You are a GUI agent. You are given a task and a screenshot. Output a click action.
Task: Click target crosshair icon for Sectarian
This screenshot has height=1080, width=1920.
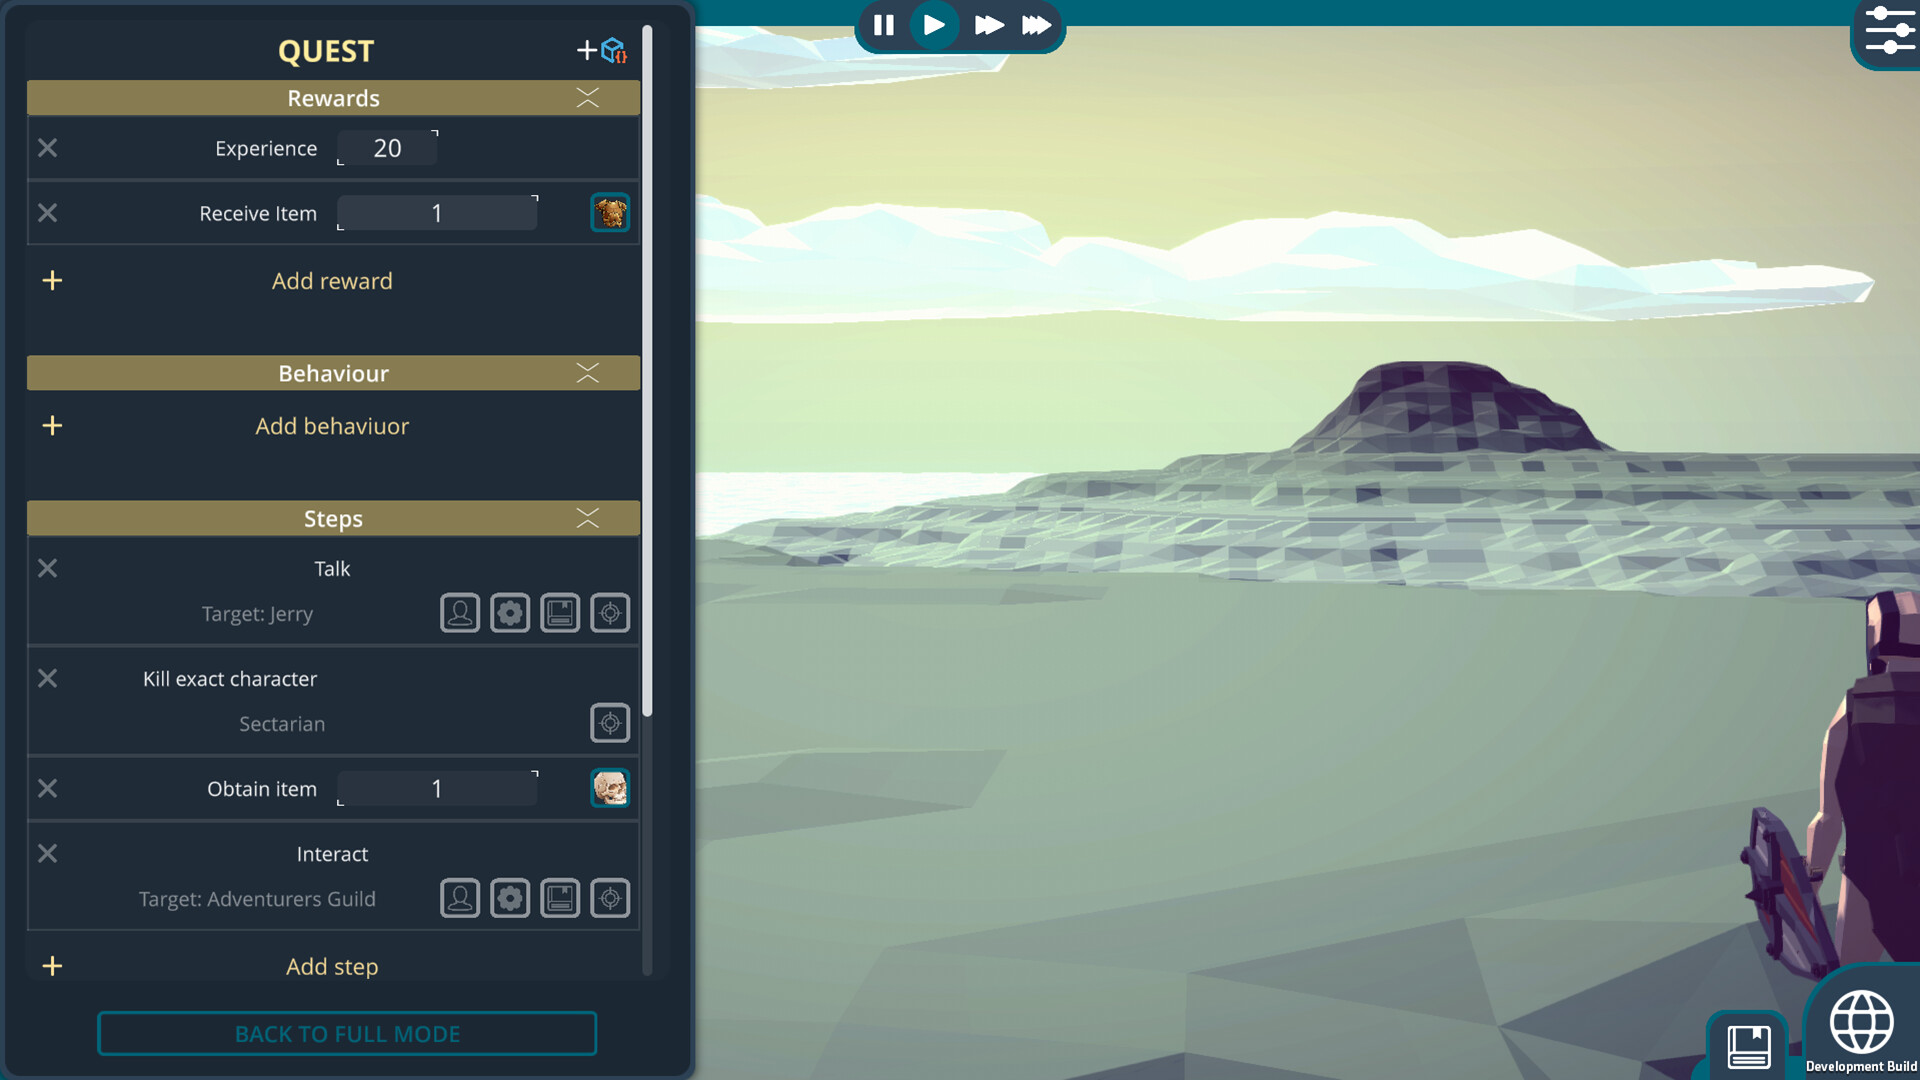[x=610, y=723]
